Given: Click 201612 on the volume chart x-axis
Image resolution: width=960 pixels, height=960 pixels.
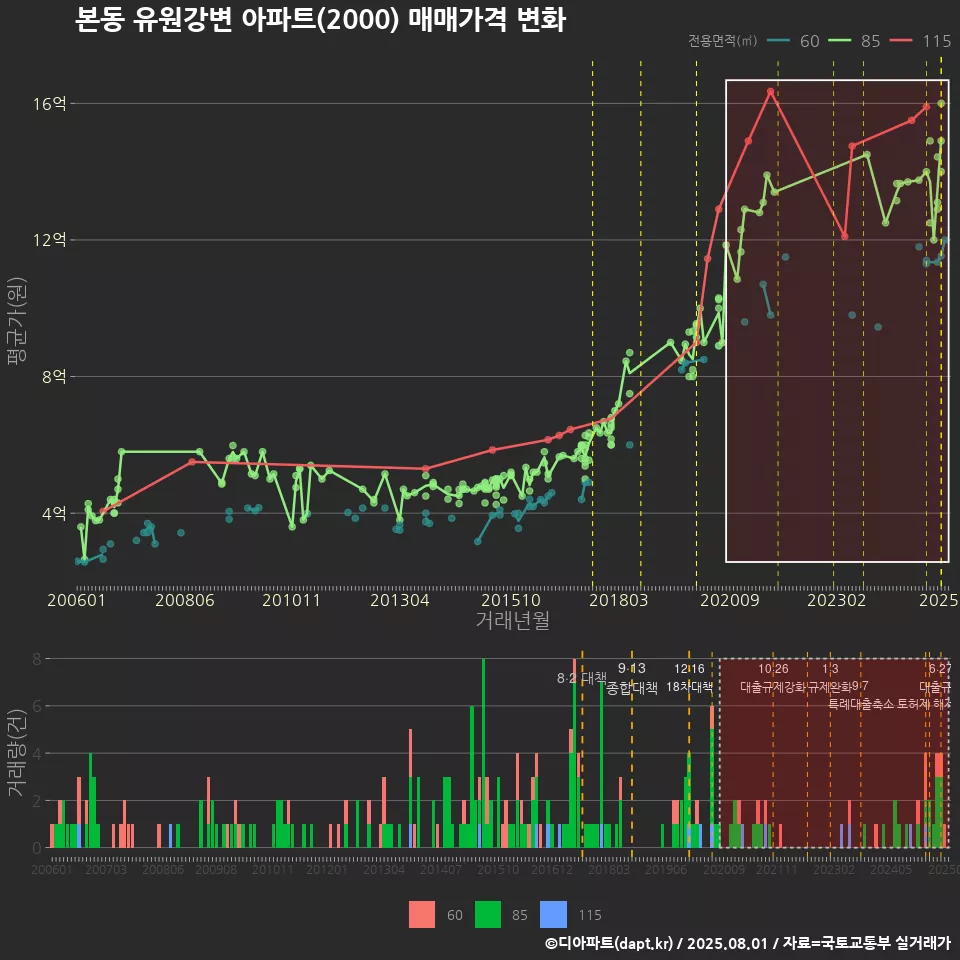Looking at the screenshot, I should pos(552,869).
